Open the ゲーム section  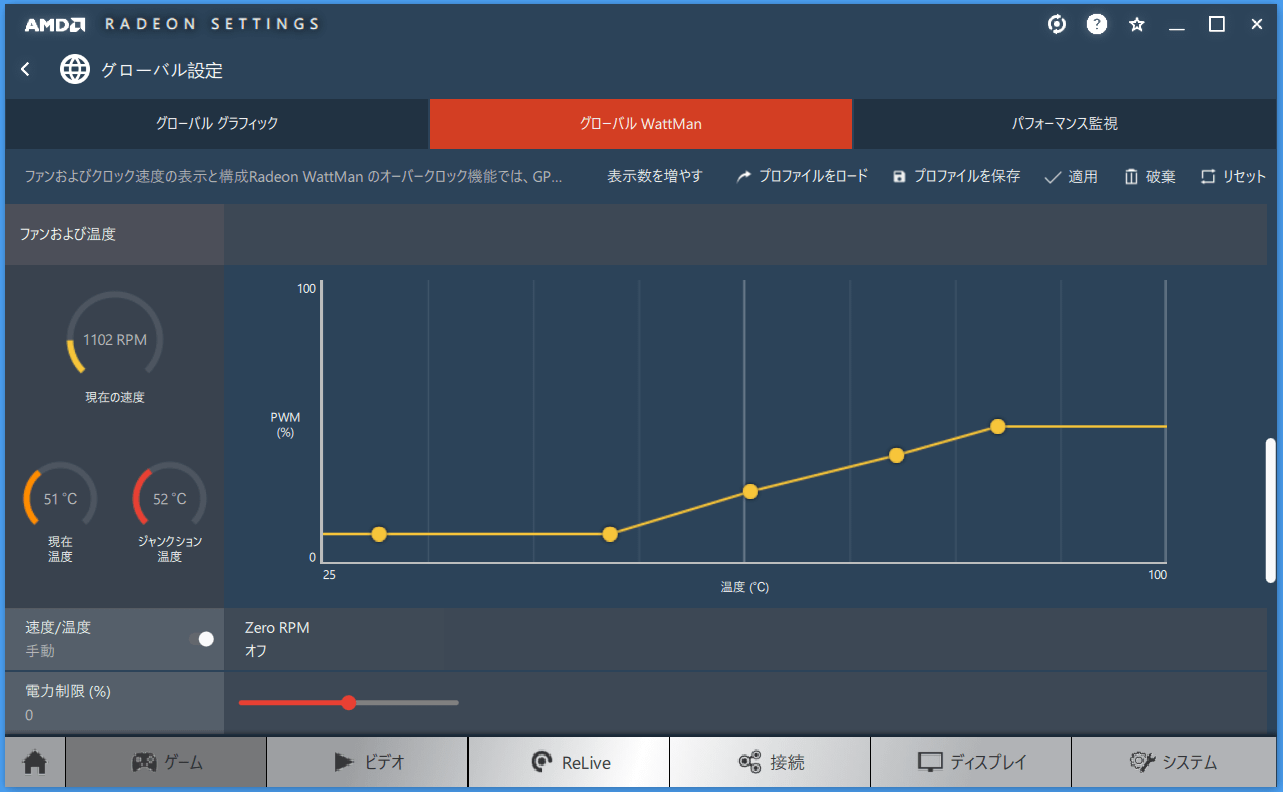pyautogui.click(x=166, y=762)
